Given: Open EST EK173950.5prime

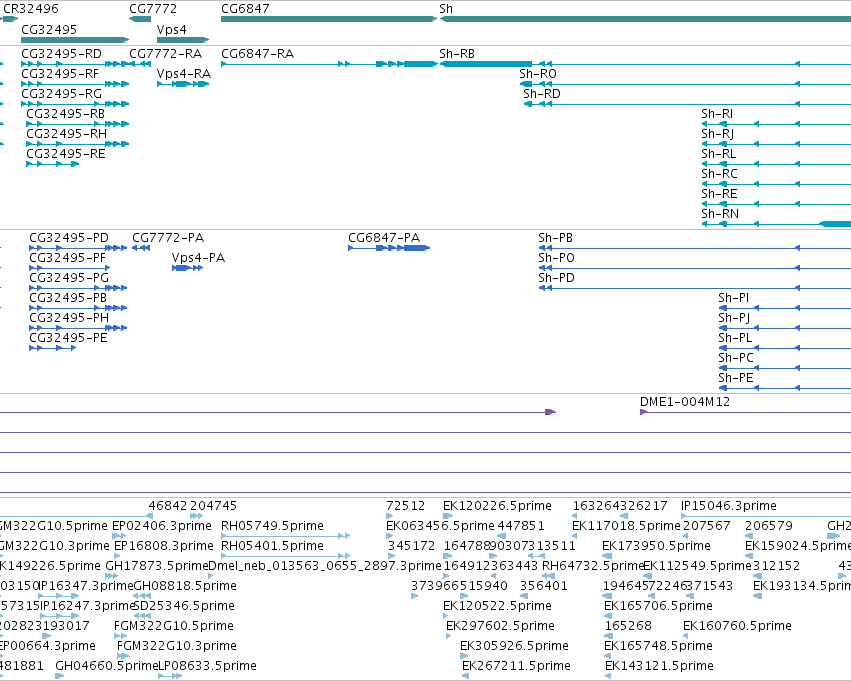Looking at the screenshot, I should (x=656, y=546).
